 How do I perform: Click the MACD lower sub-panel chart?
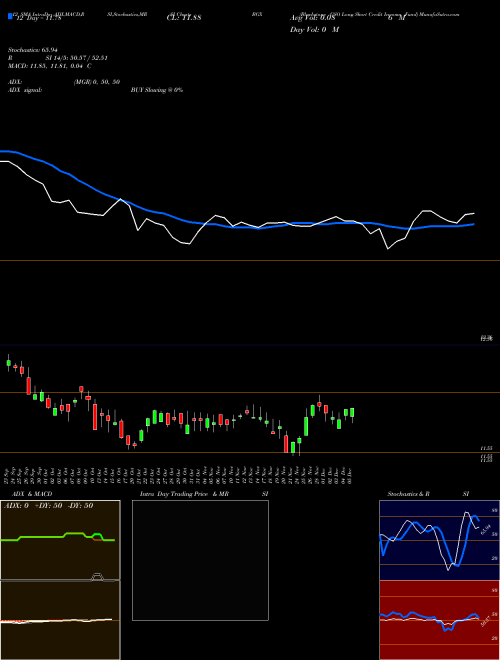tap(60, 620)
